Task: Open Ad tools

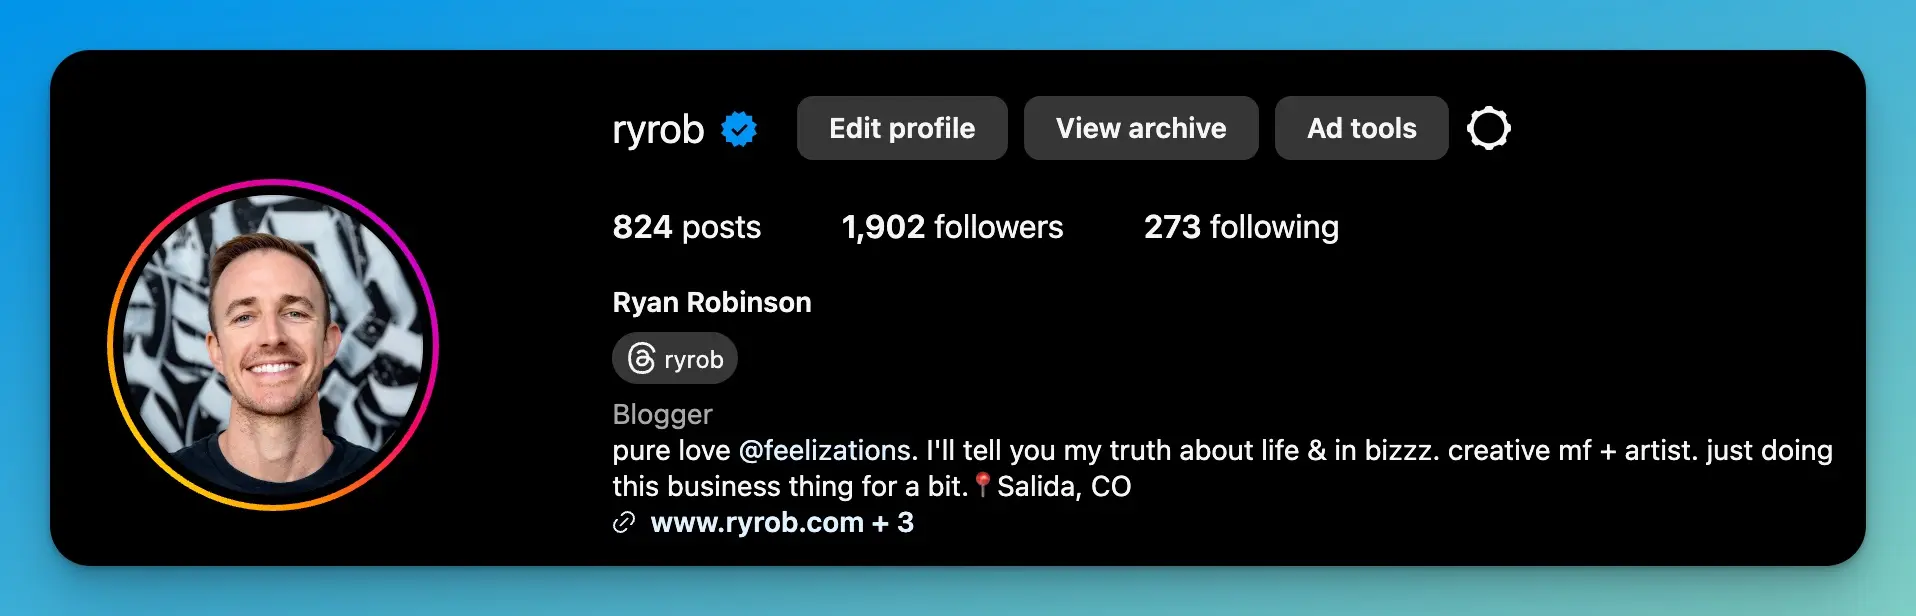Action: [1361, 128]
